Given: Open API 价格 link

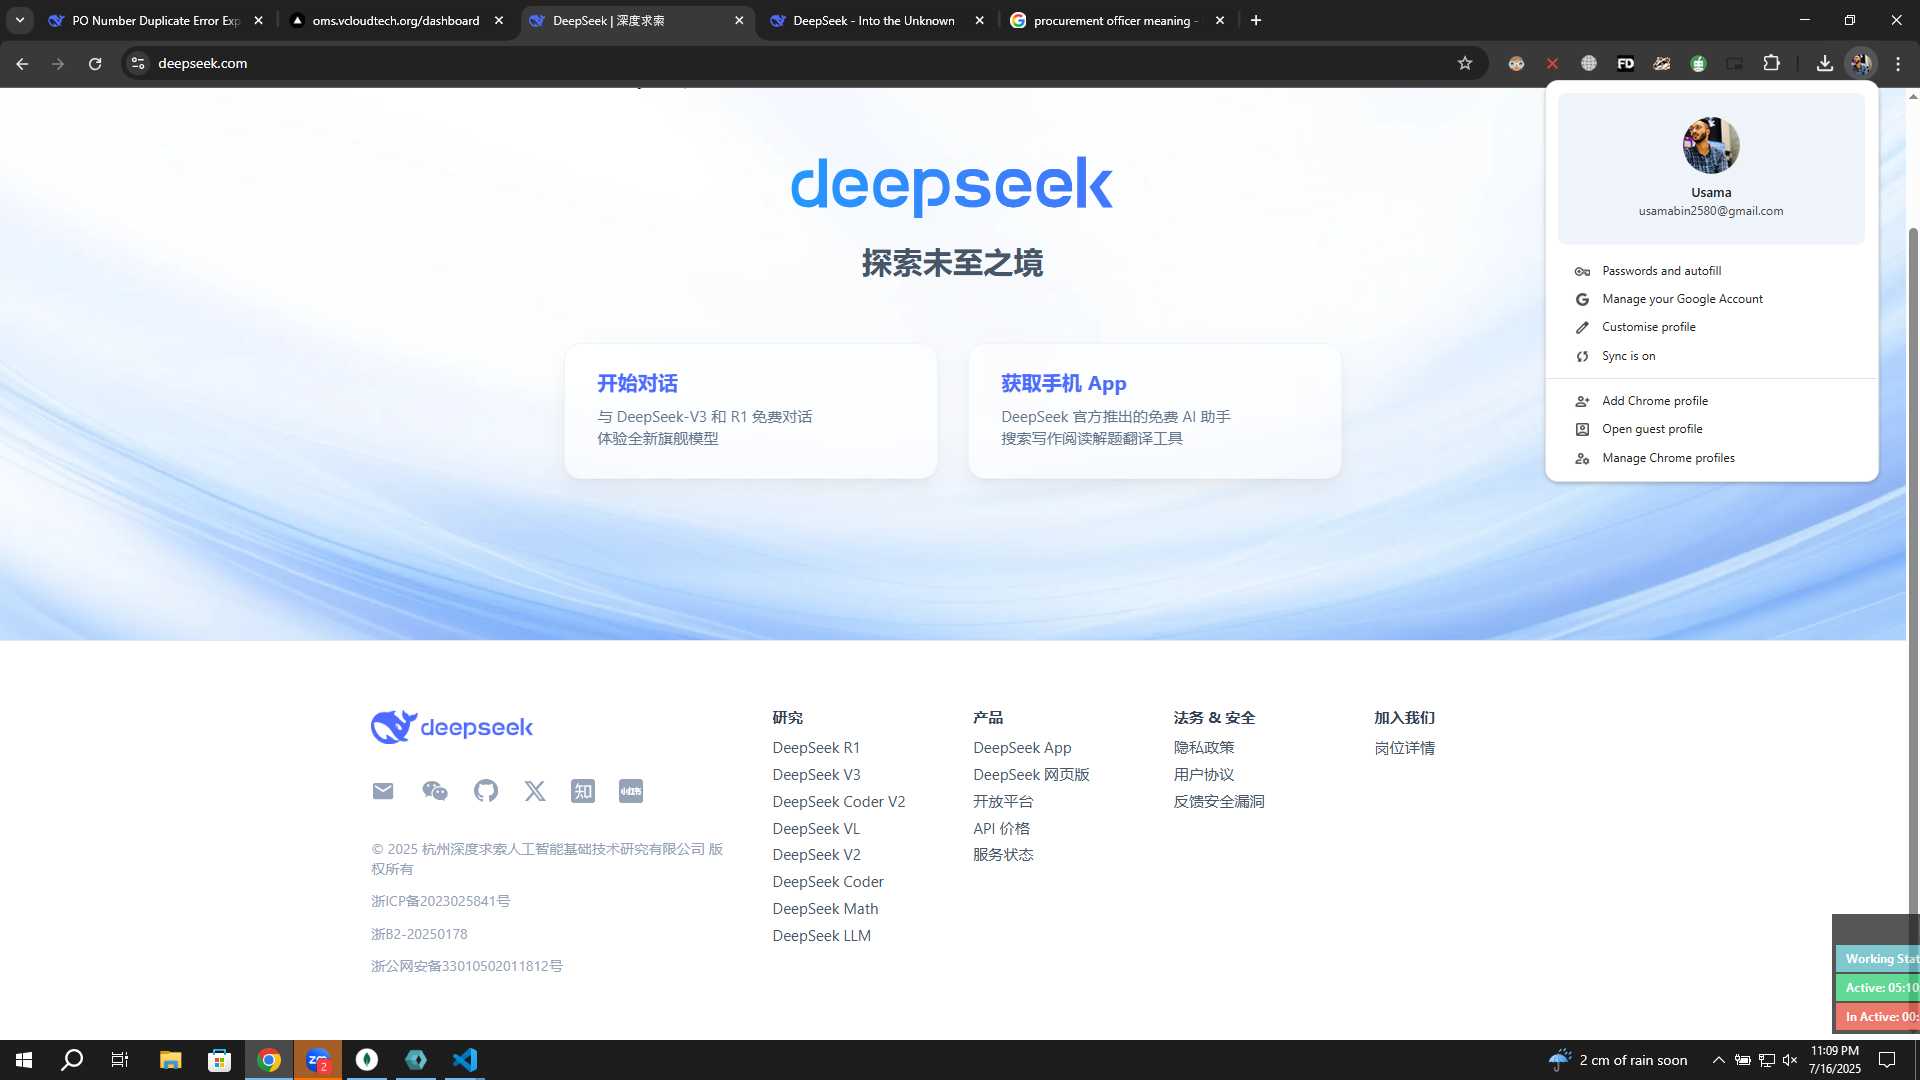Looking at the screenshot, I should [x=1001, y=829].
